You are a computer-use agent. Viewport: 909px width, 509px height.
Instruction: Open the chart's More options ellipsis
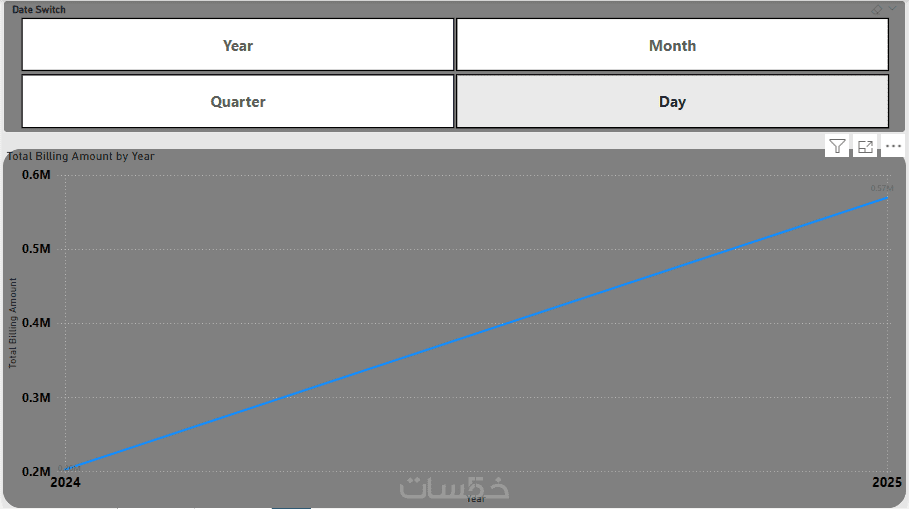[x=893, y=146]
